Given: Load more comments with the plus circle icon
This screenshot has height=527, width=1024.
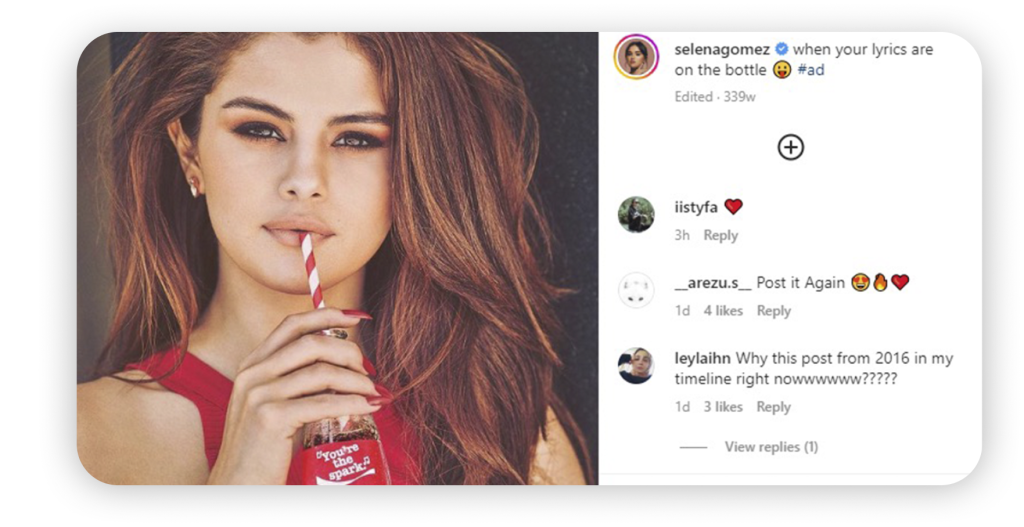Looking at the screenshot, I should 790,148.
